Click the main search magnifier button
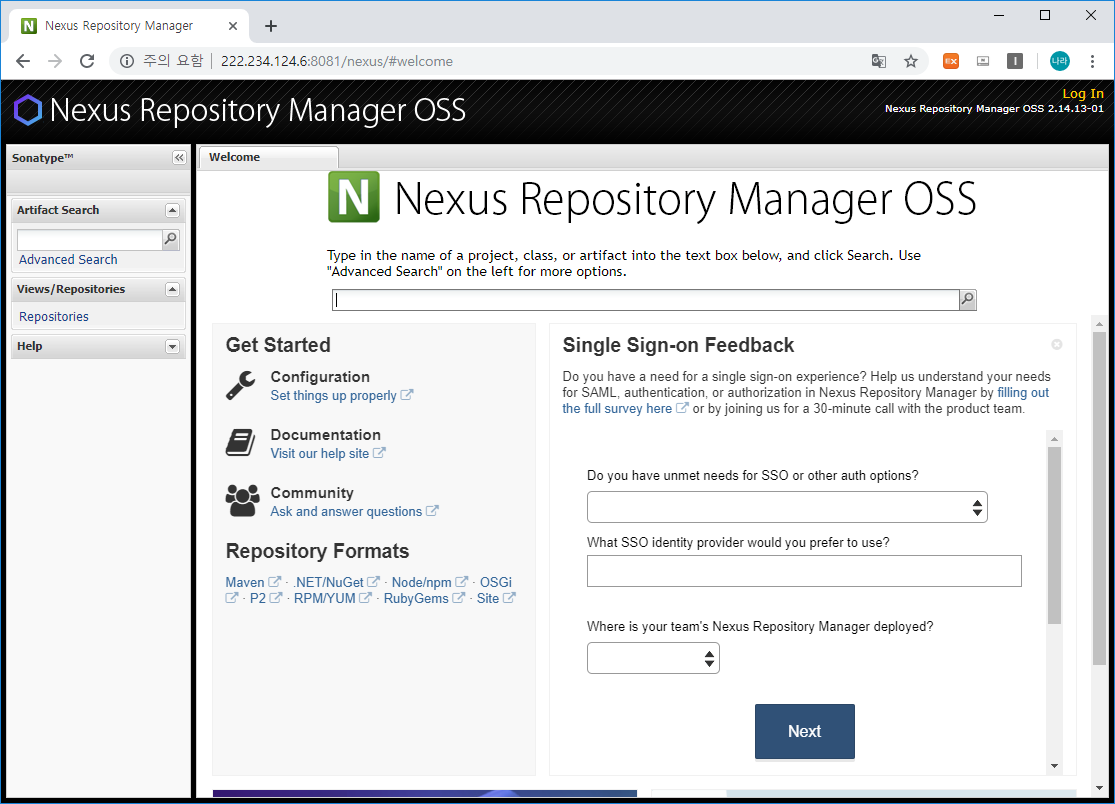The width and height of the screenshot is (1115, 804). (968, 300)
